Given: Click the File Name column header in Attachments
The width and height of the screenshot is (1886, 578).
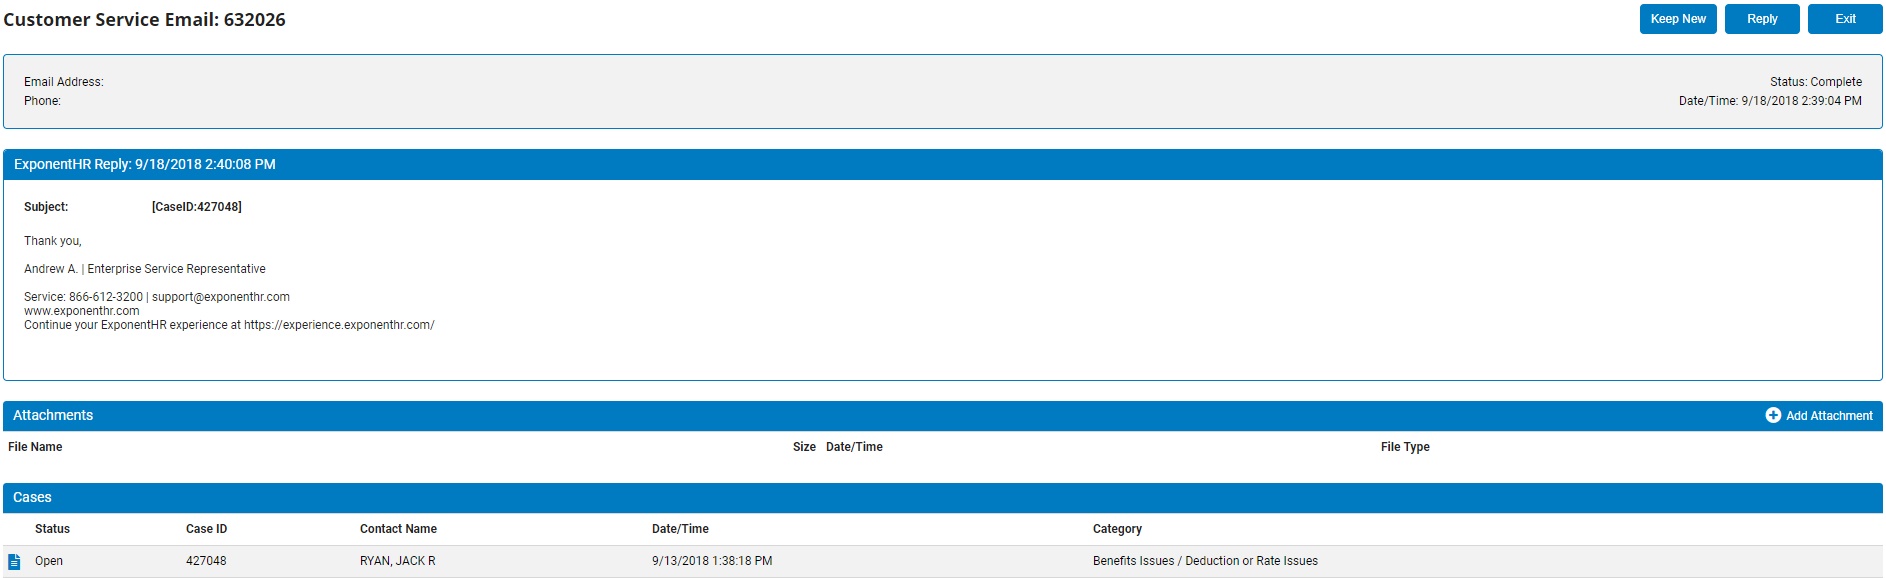Looking at the screenshot, I should pyautogui.click(x=35, y=447).
